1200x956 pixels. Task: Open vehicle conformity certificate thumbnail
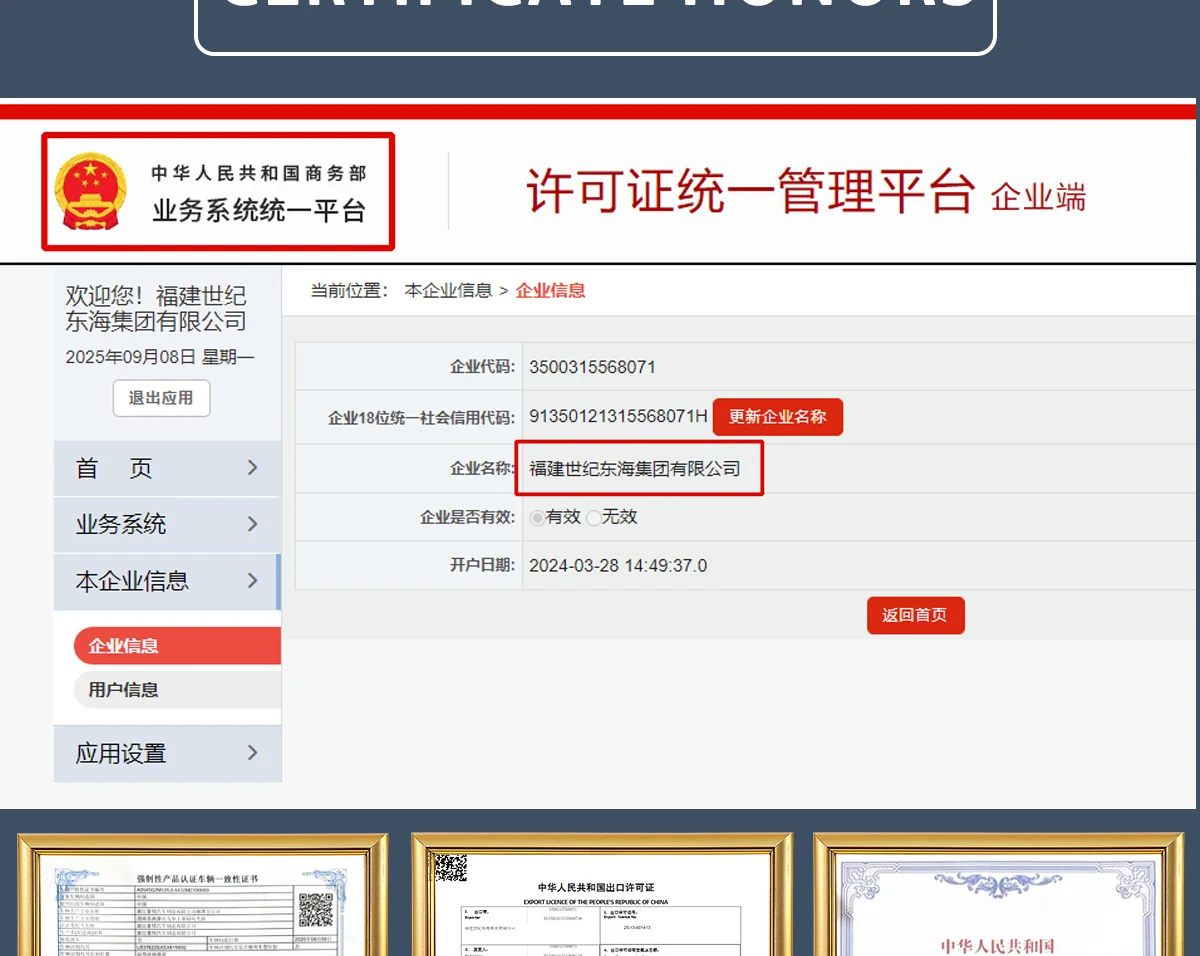click(x=203, y=894)
